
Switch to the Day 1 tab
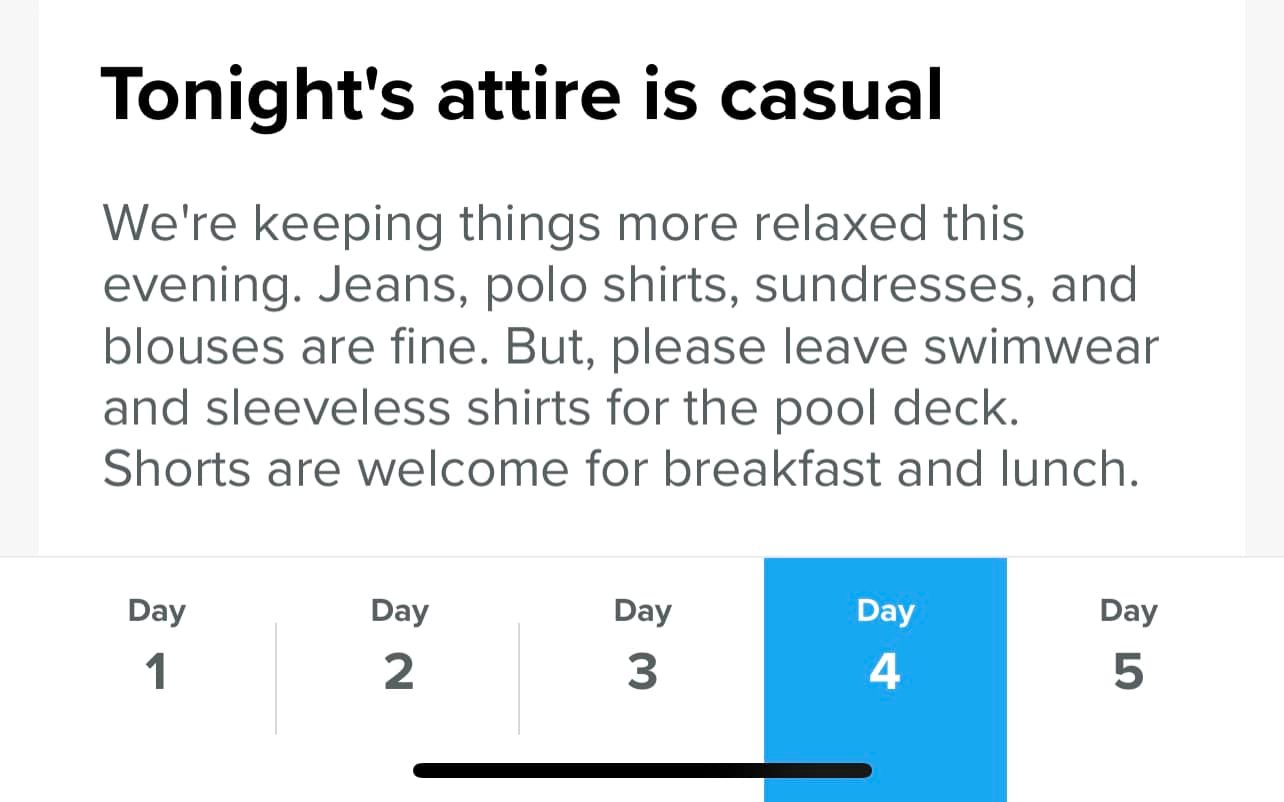pyautogui.click(x=157, y=645)
